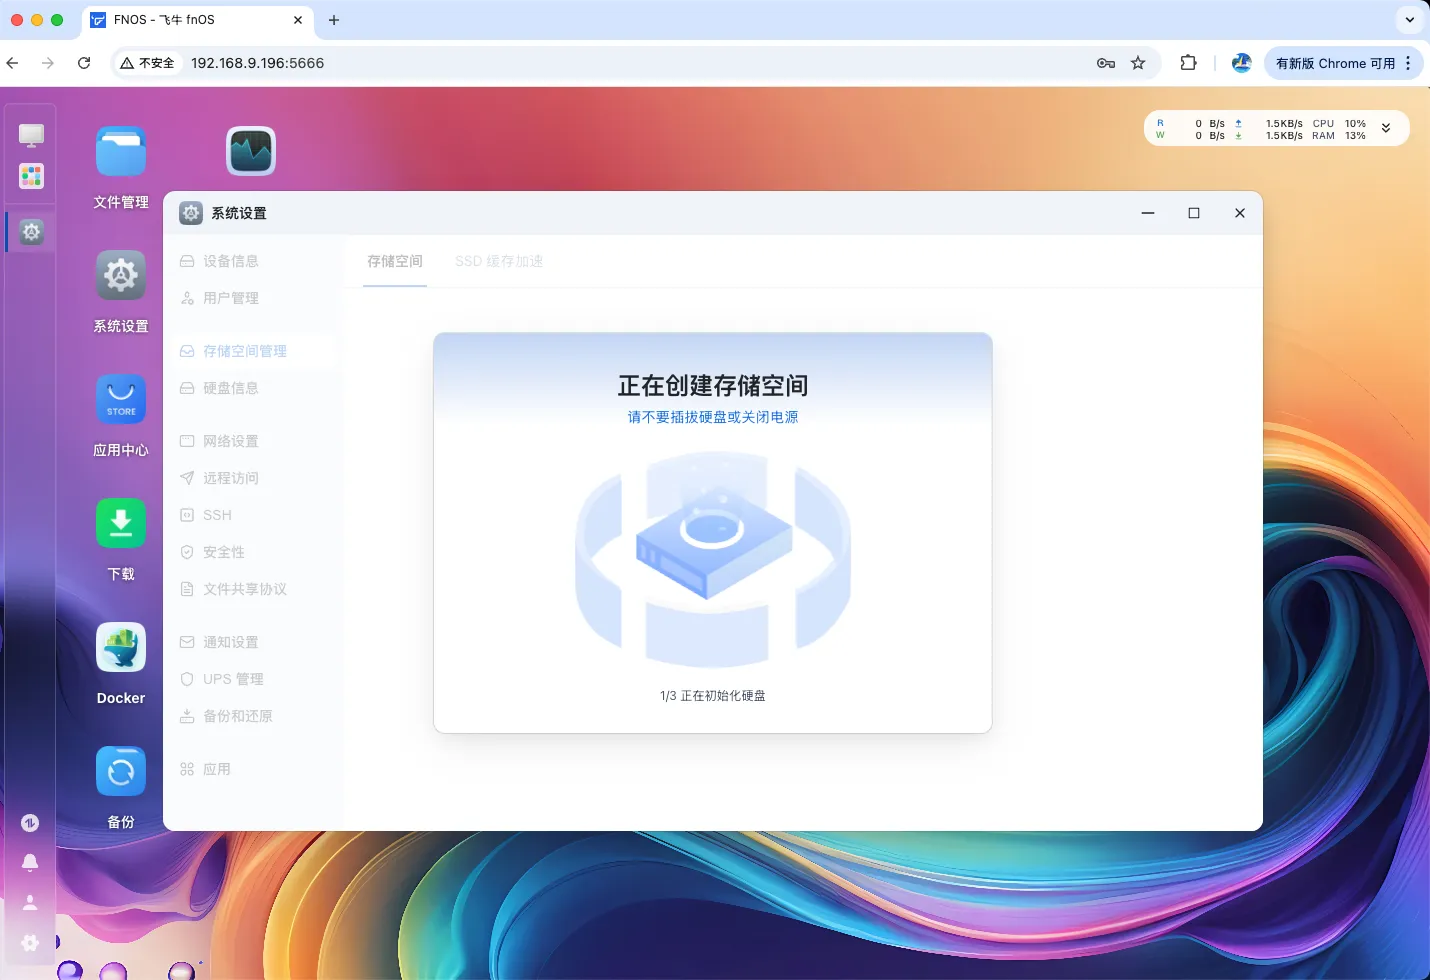This screenshot has height=980, width=1430.
Task: Open 安全性 settings
Action: [x=223, y=551]
